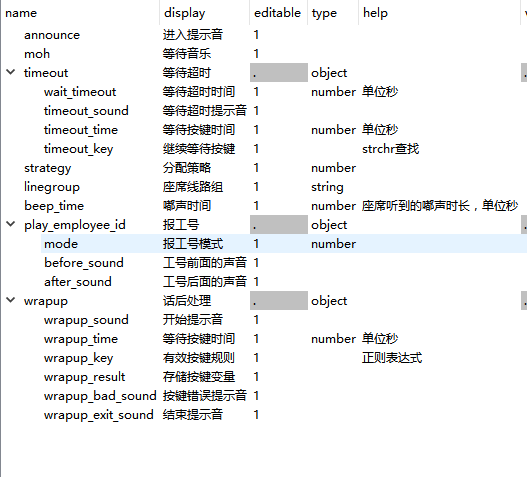Collapse the play_employee_id node

11,224
